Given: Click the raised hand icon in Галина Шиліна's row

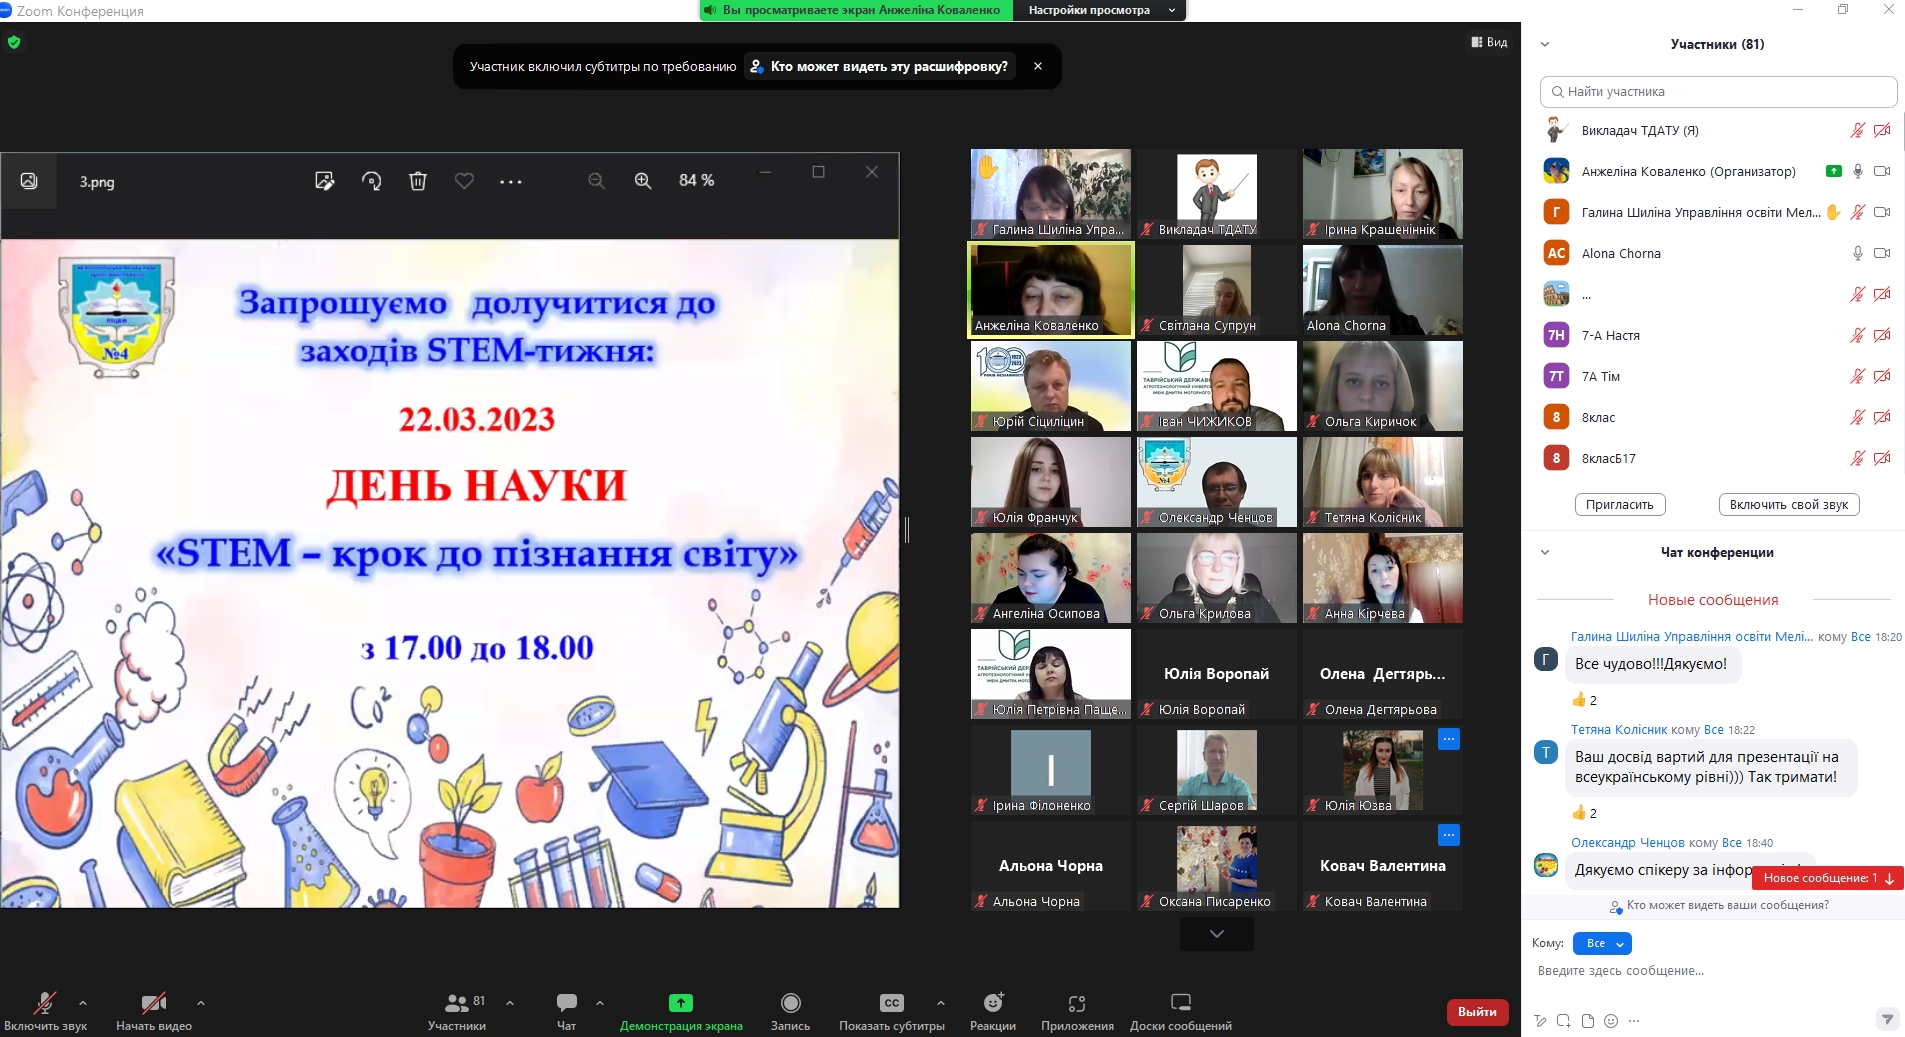Looking at the screenshot, I should point(1833,212).
